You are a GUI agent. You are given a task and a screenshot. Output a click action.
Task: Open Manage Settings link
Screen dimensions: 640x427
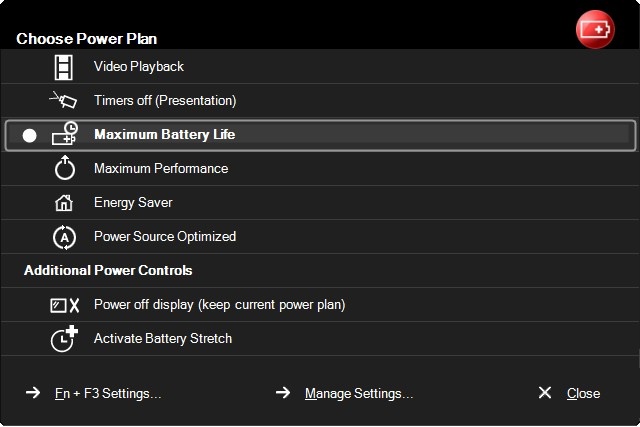coord(359,394)
